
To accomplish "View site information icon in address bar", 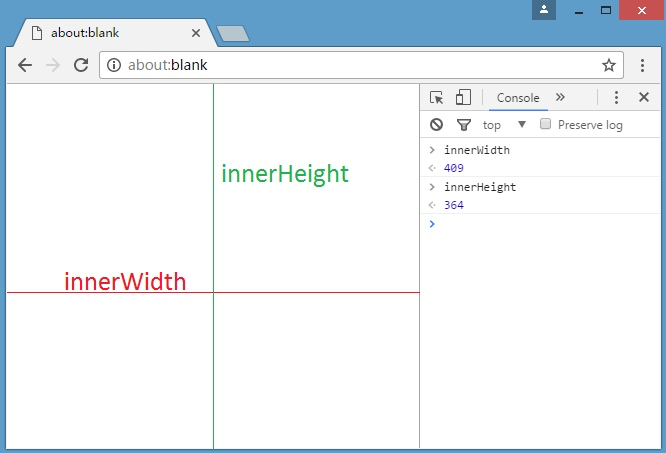I will (x=114, y=65).
